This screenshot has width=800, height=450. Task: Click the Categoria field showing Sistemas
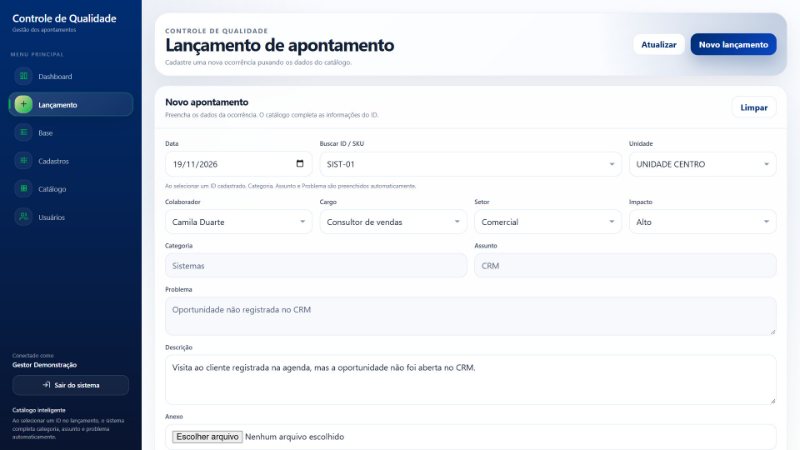tap(316, 266)
